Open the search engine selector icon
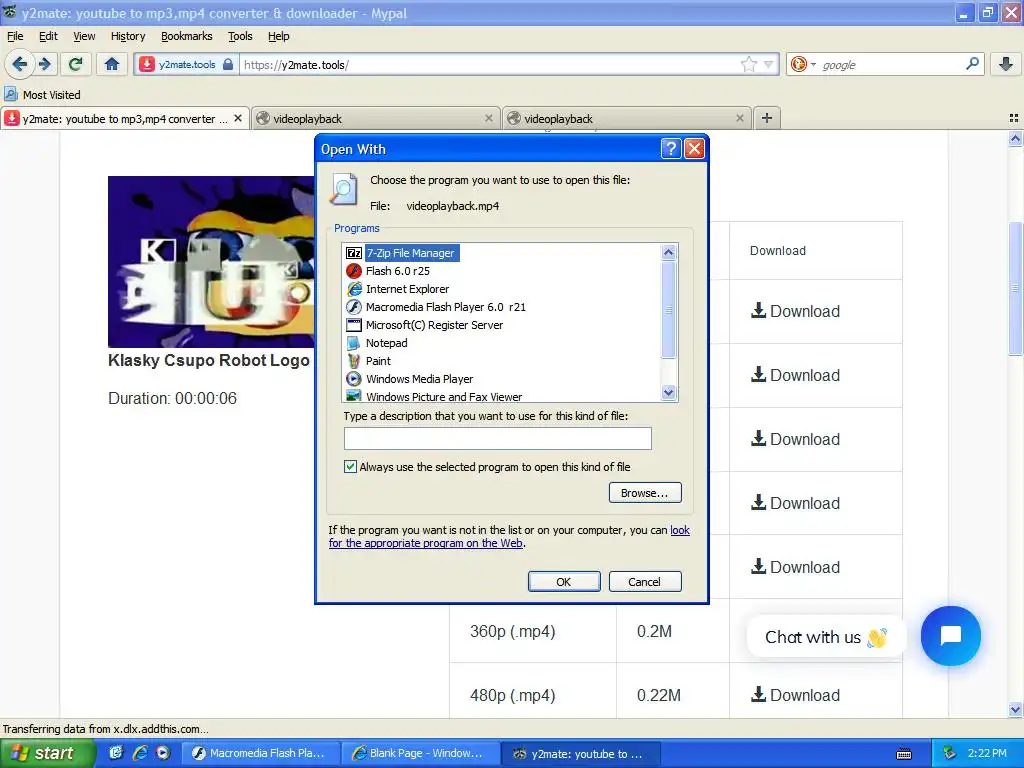 (x=803, y=64)
